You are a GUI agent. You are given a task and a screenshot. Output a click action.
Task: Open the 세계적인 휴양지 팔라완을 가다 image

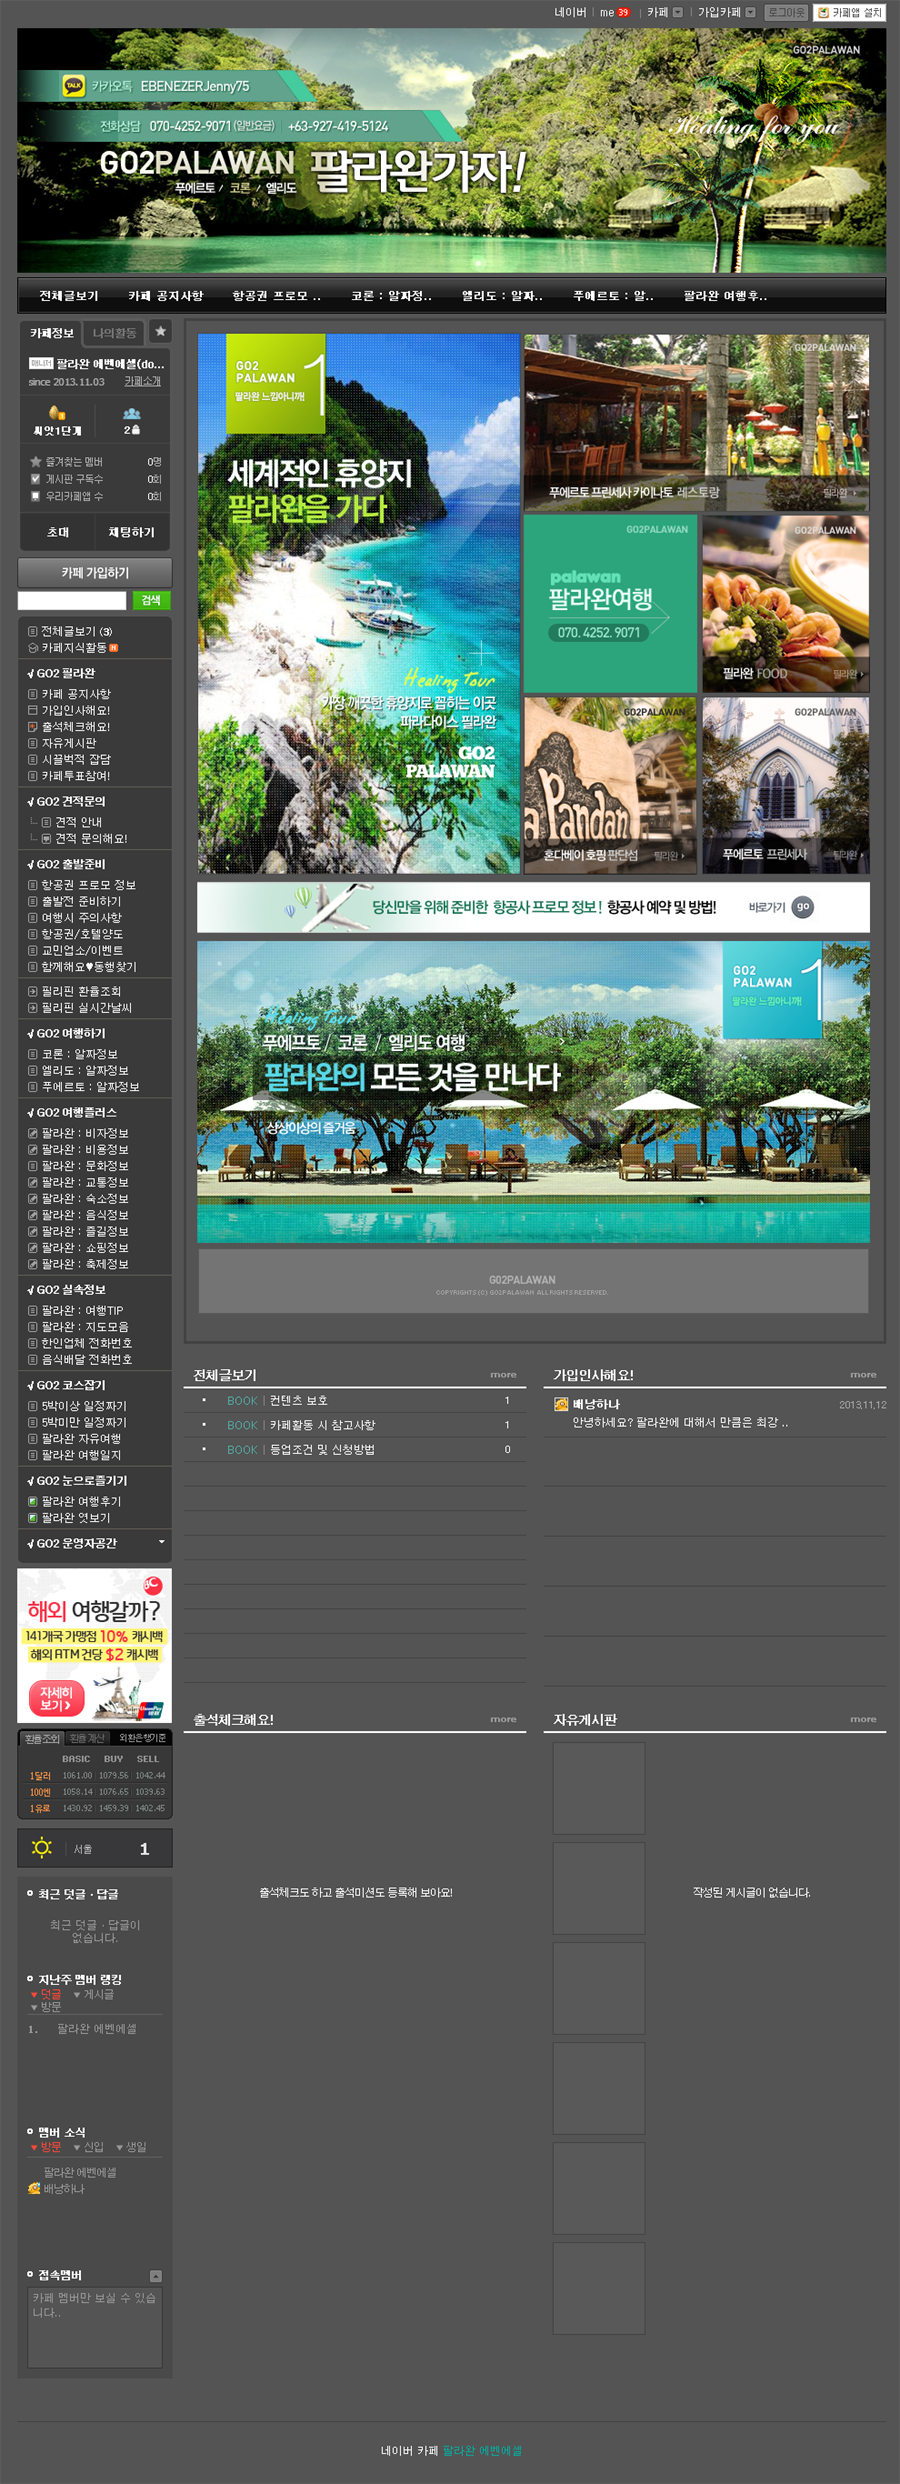pos(359,604)
